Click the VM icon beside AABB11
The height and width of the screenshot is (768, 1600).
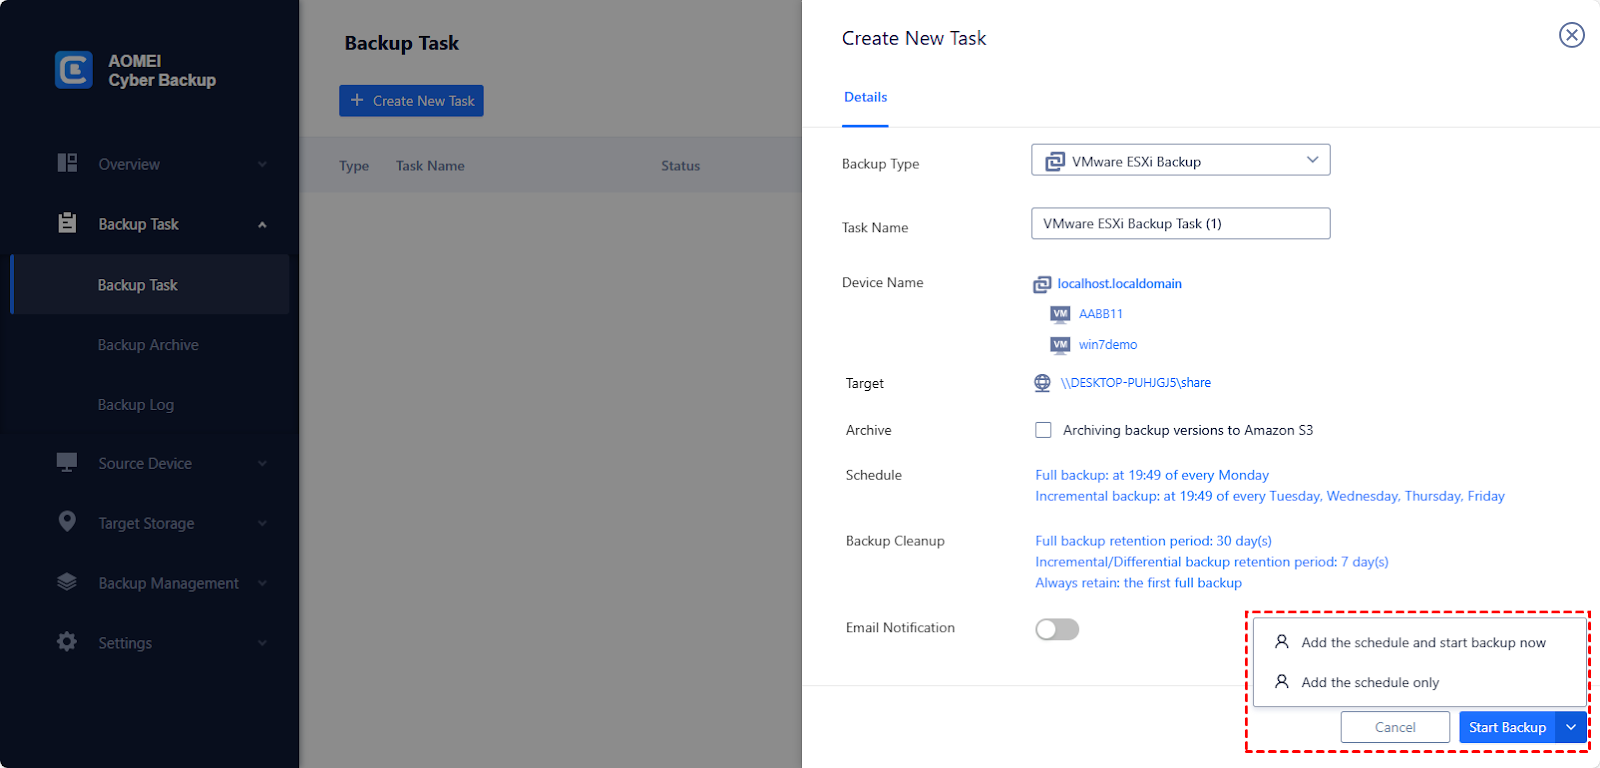(x=1060, y=314)
